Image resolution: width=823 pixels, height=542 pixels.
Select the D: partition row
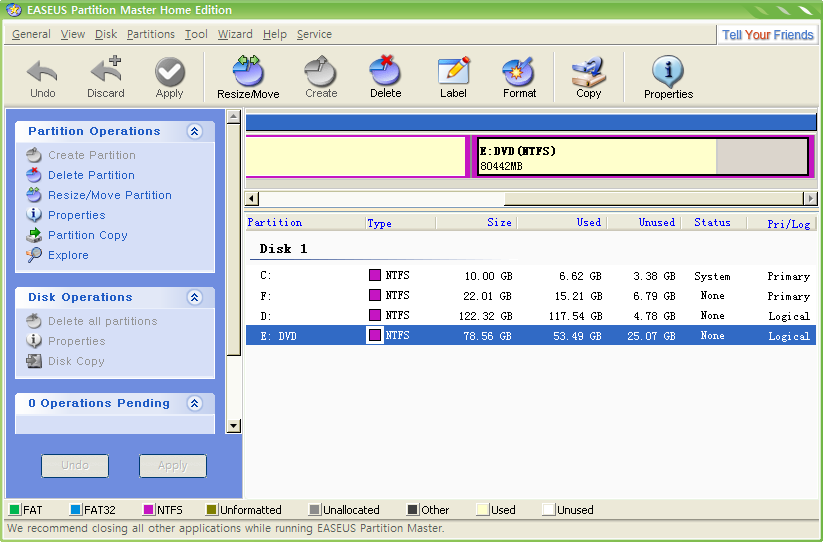(531, 315)
